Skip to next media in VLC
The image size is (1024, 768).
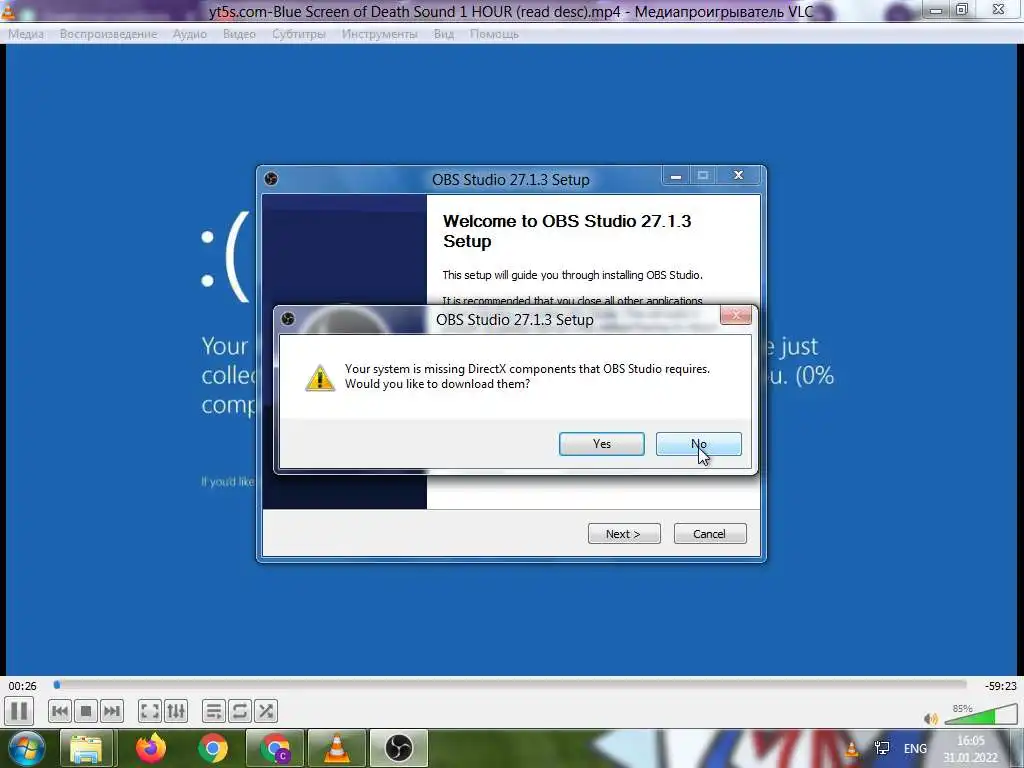tap(112, 711)
